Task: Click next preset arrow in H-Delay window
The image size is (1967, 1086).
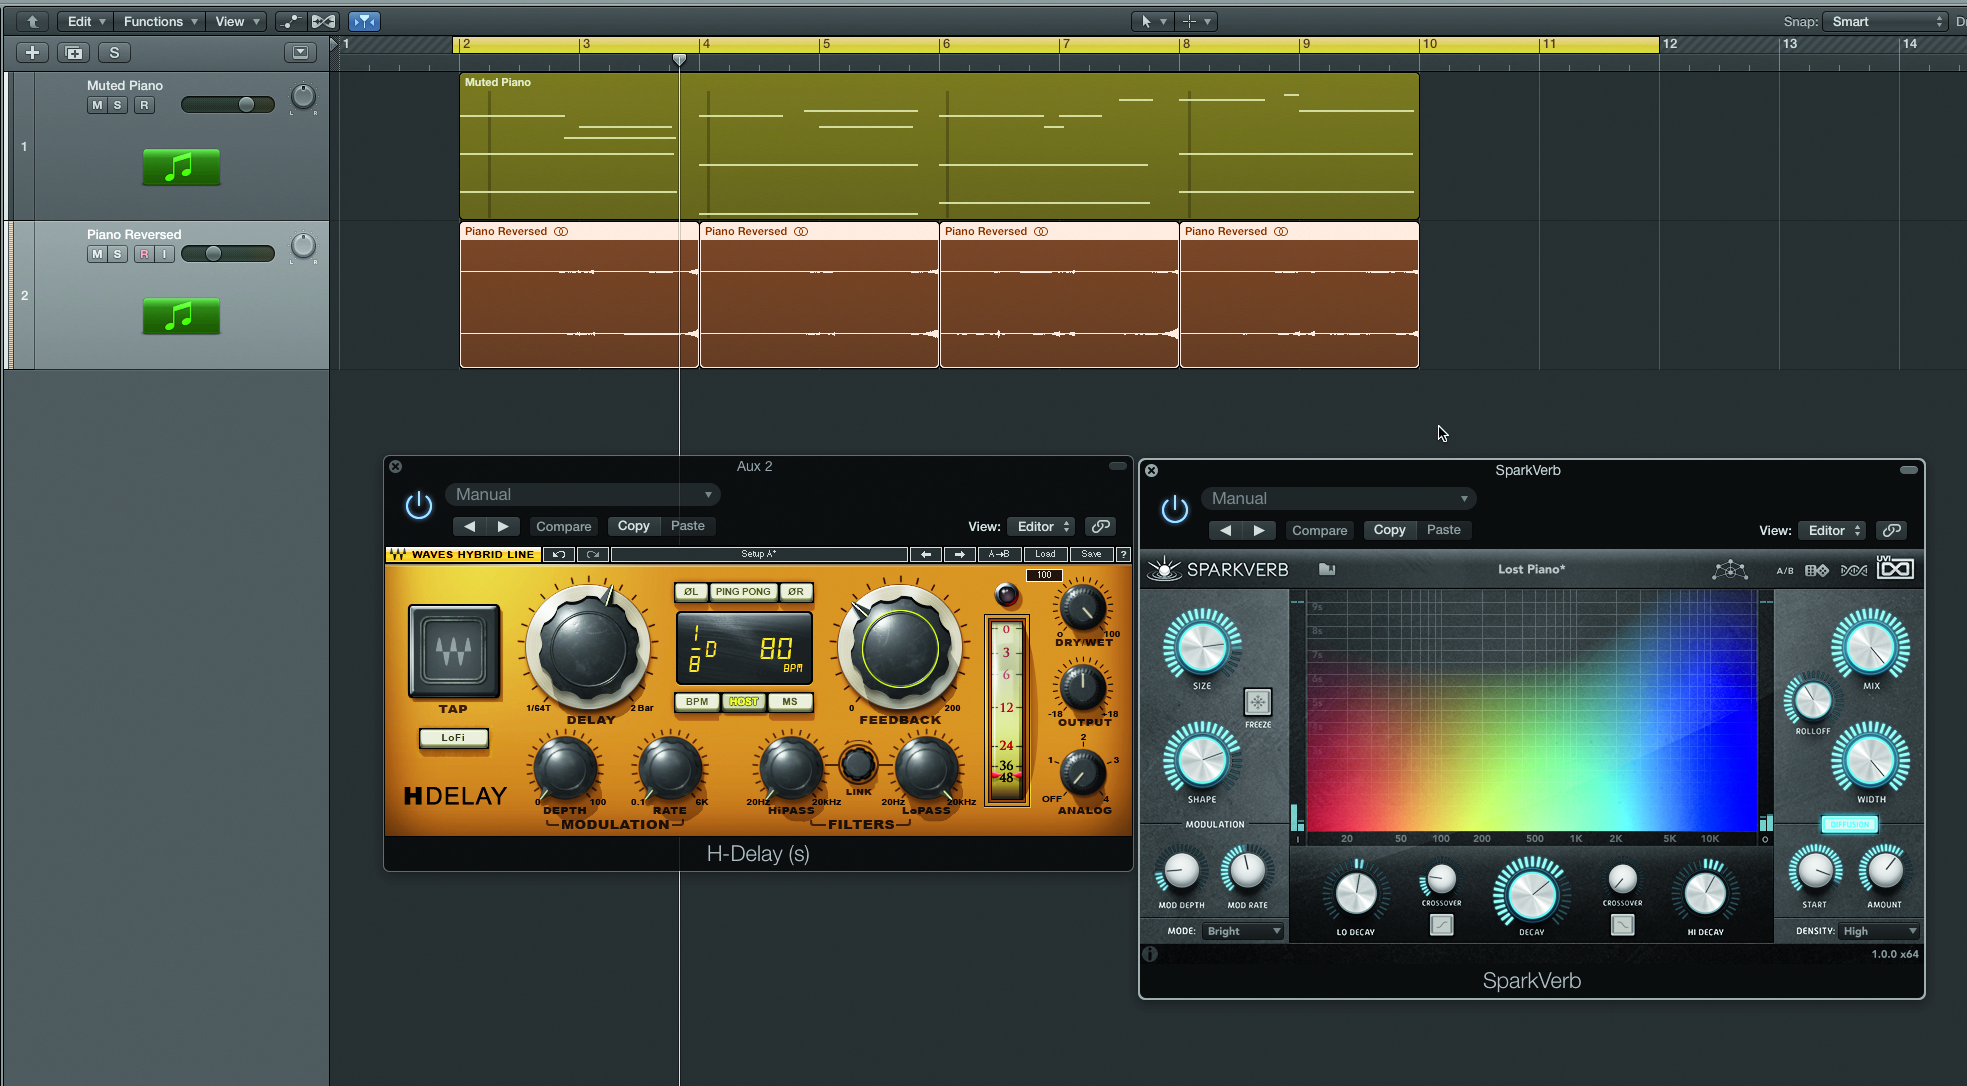Action: [x=503, y=526]
